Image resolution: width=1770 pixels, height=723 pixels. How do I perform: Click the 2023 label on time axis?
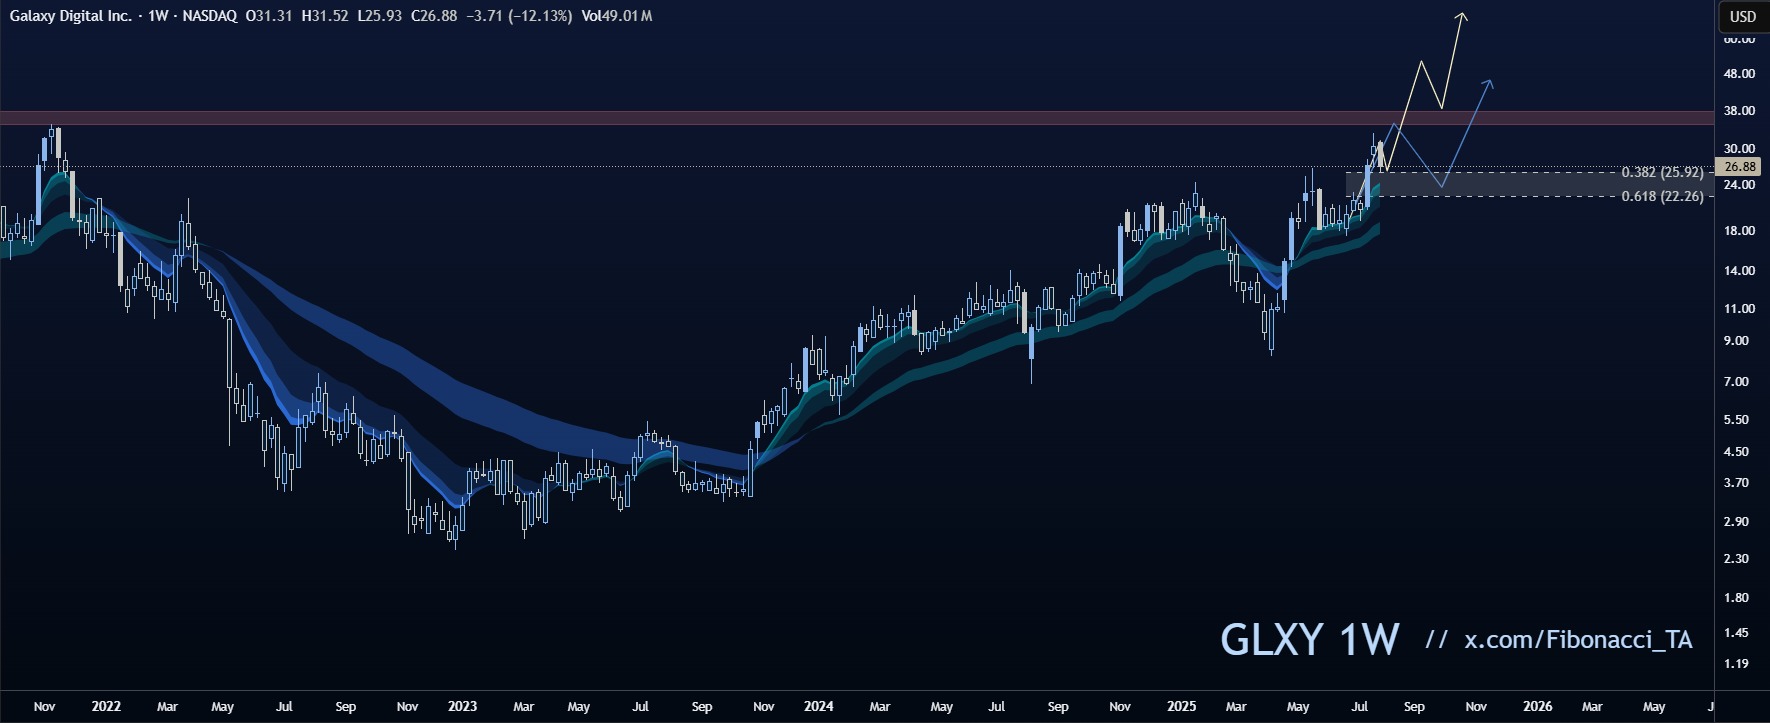tap(462, 706)
